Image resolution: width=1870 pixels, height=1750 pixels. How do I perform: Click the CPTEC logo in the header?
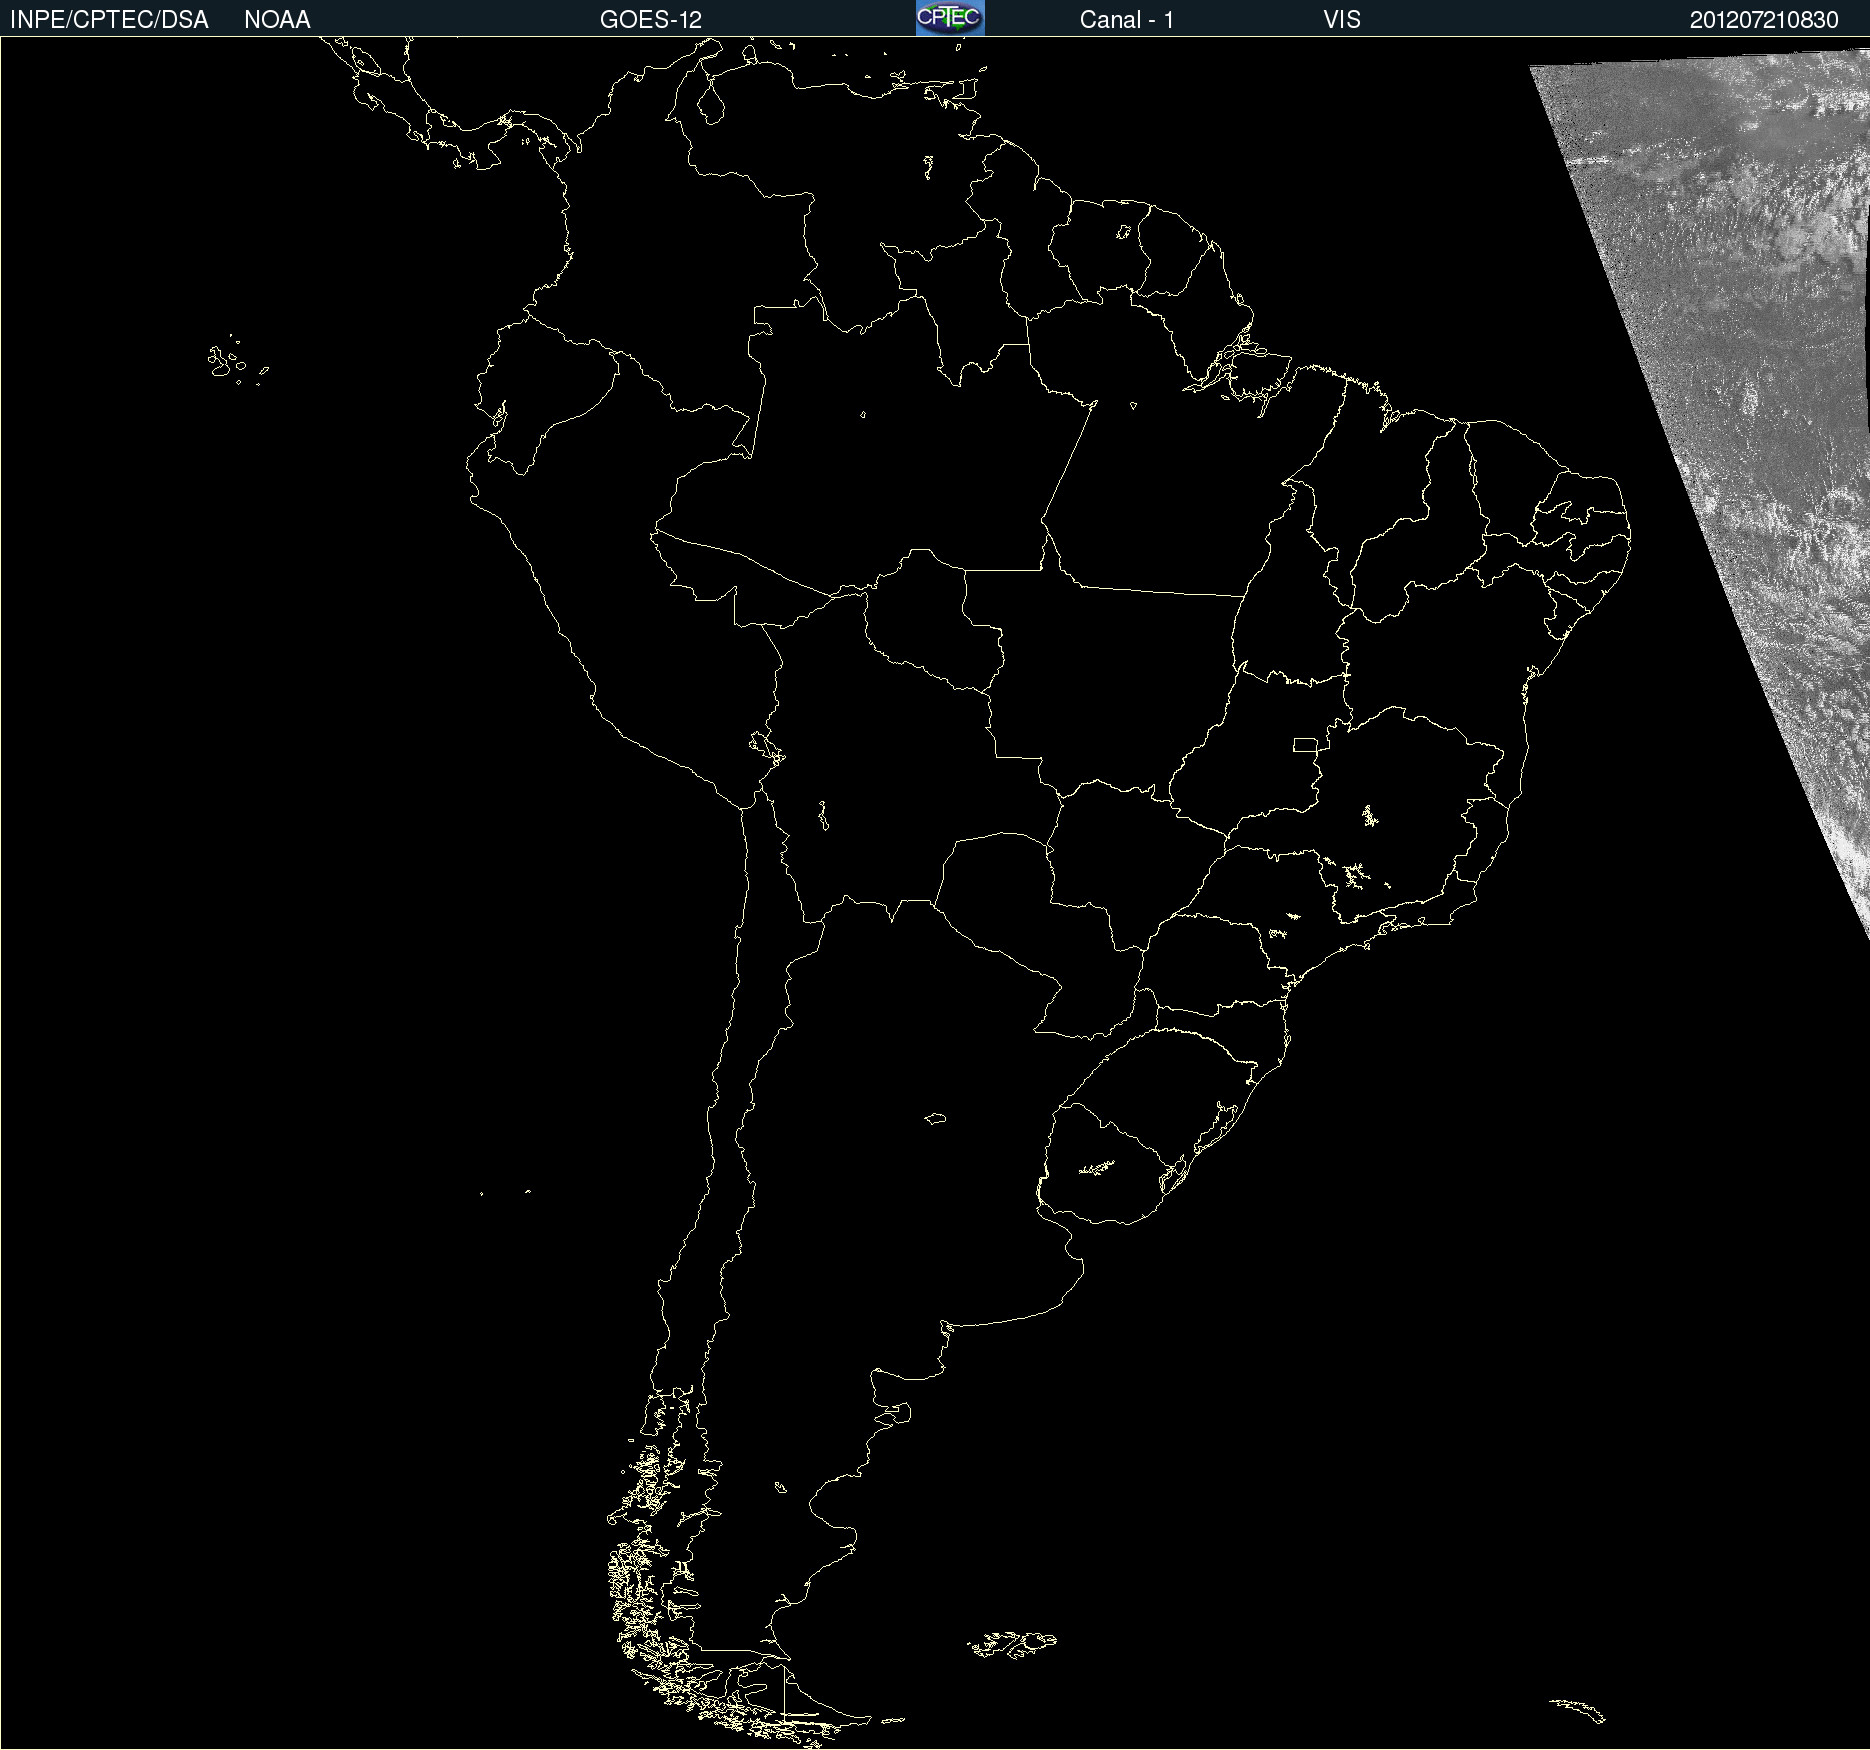950,18
